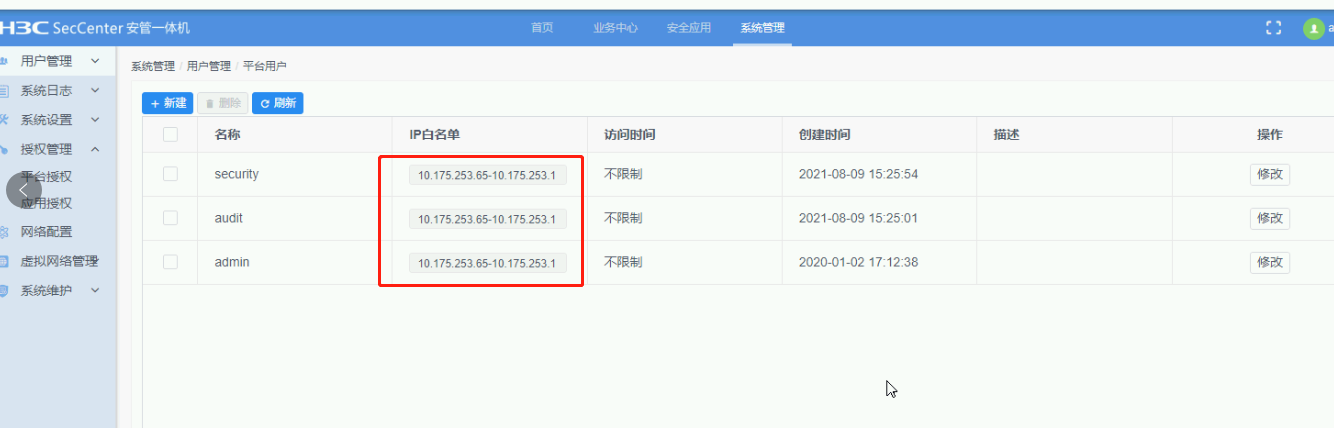Click the 新建 button
1334x428 pixels.
[x=168, y=103]
